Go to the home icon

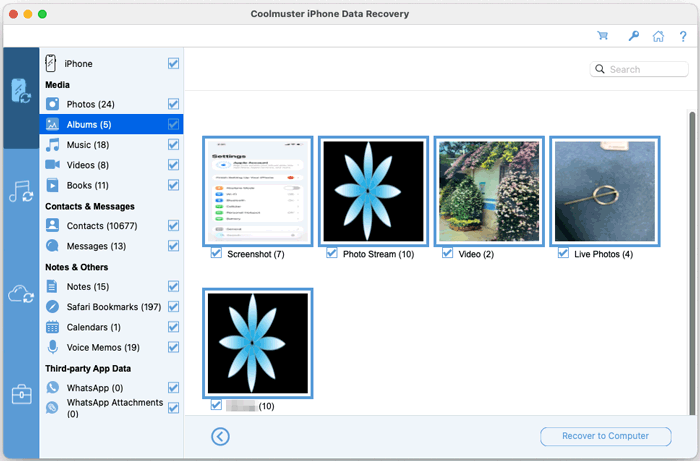(658, 36)
